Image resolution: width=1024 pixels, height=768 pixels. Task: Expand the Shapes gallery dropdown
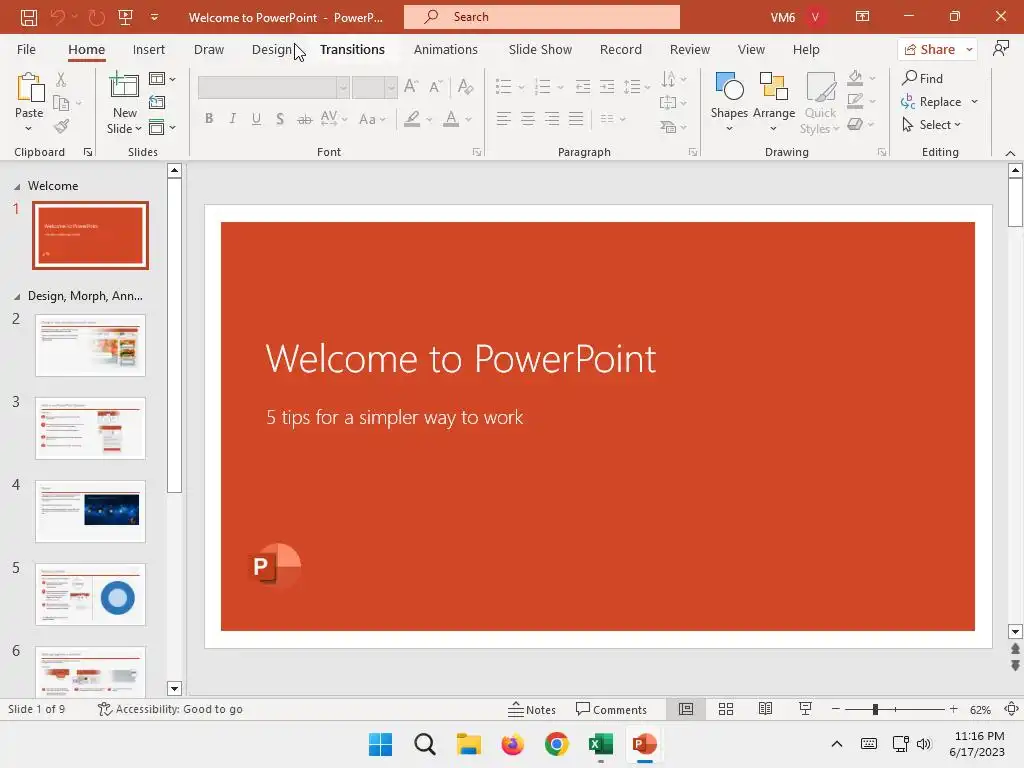click(x=729, y=129)
